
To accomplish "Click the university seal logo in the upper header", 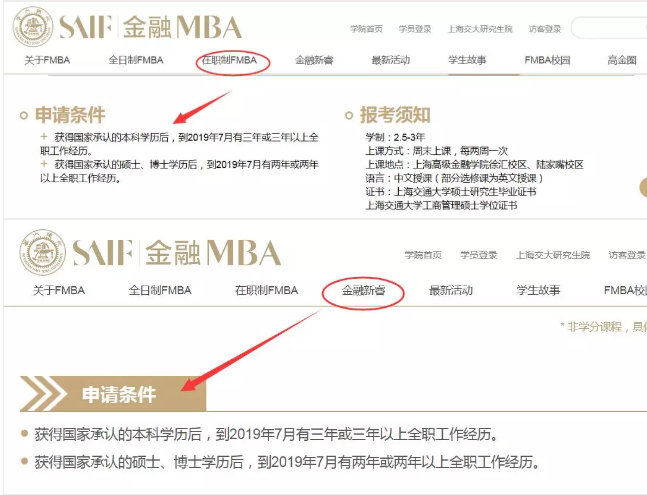I will [32, 27].
